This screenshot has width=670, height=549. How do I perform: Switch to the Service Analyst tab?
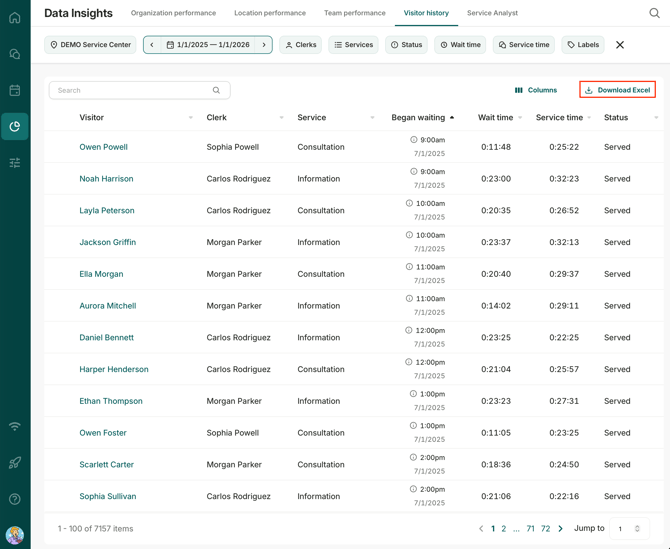click(x=492, y=13)
